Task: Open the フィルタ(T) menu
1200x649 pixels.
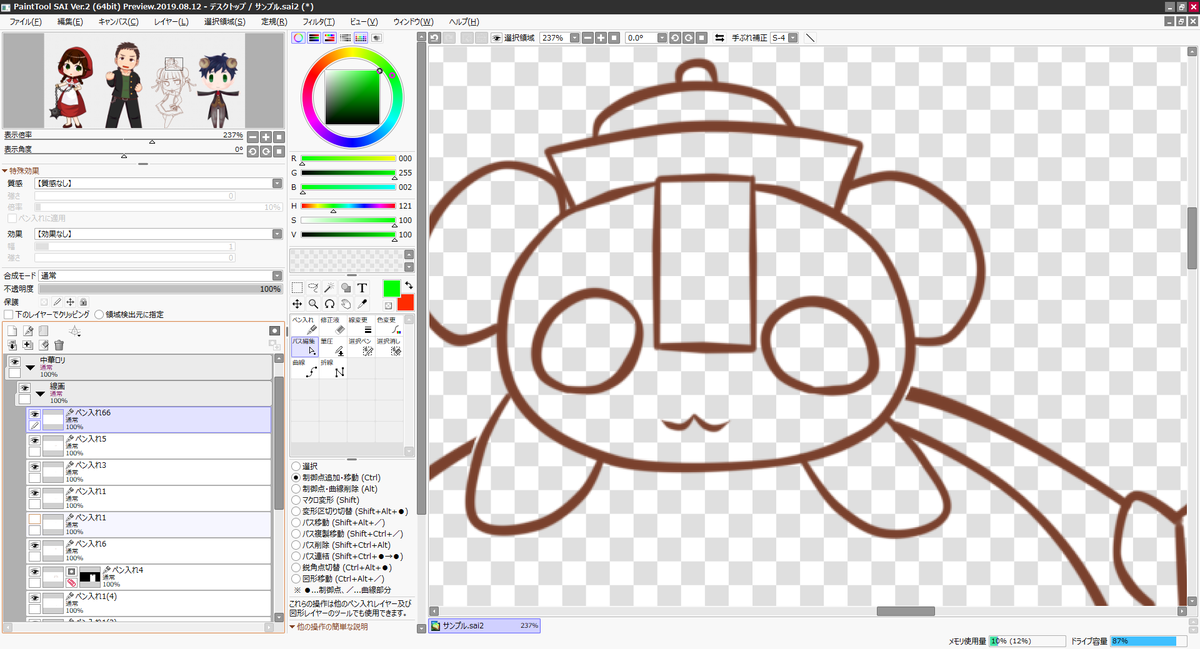Action: (319, 21)
